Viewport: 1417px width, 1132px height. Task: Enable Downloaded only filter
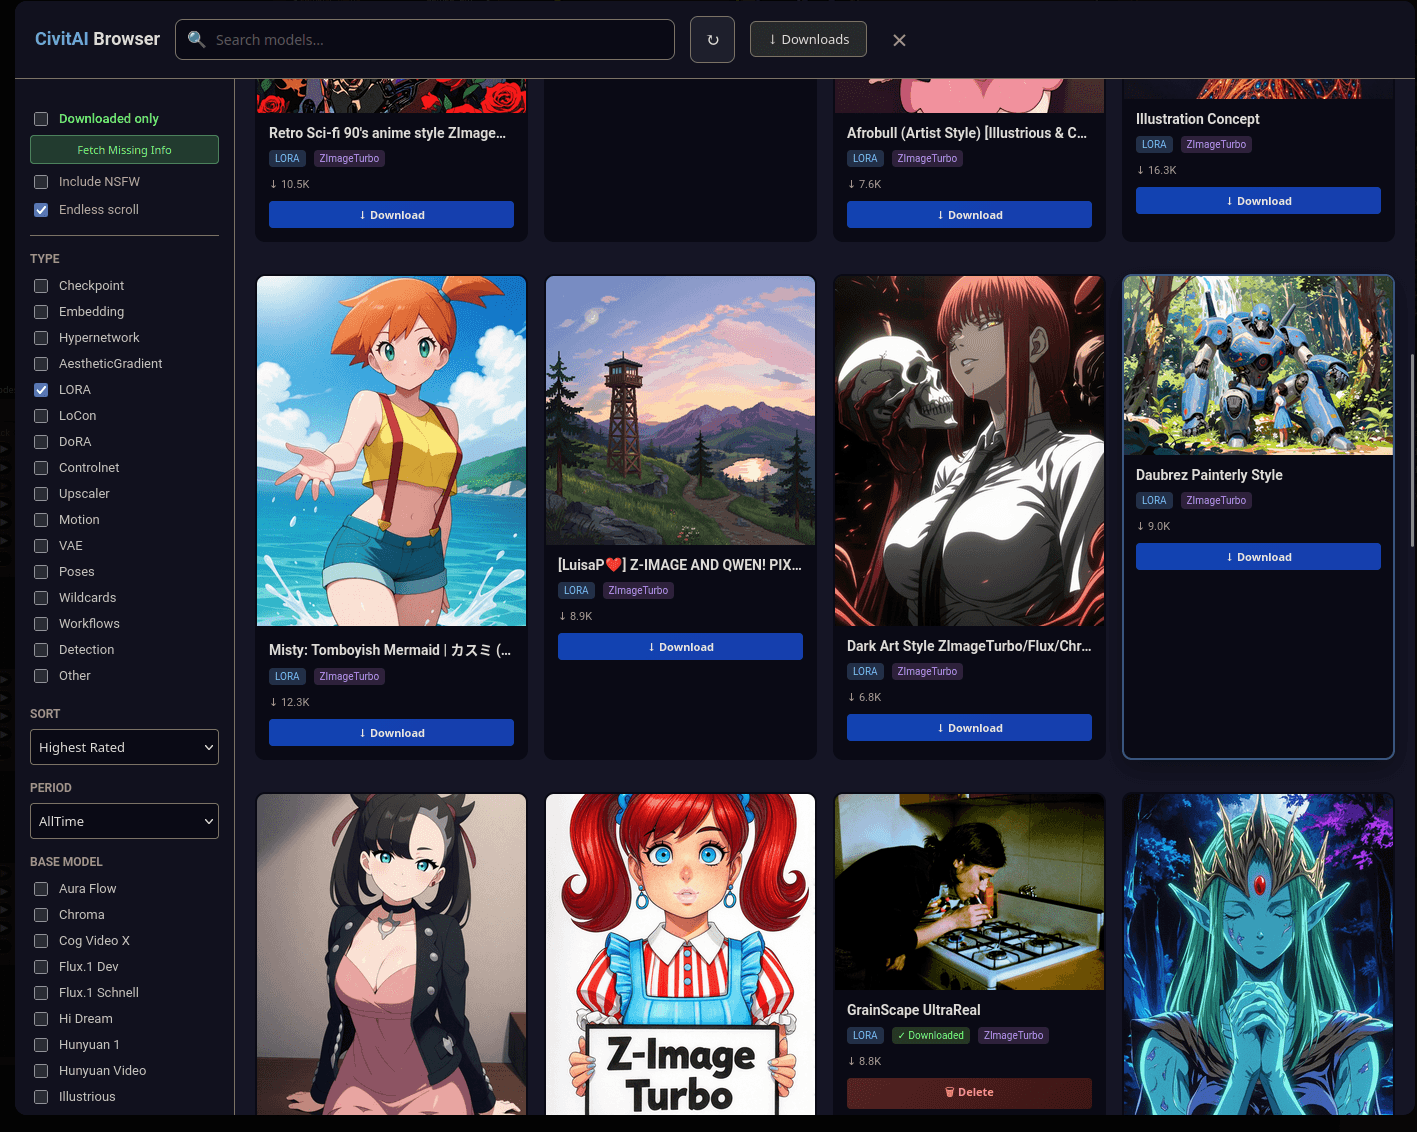point(41,119)
